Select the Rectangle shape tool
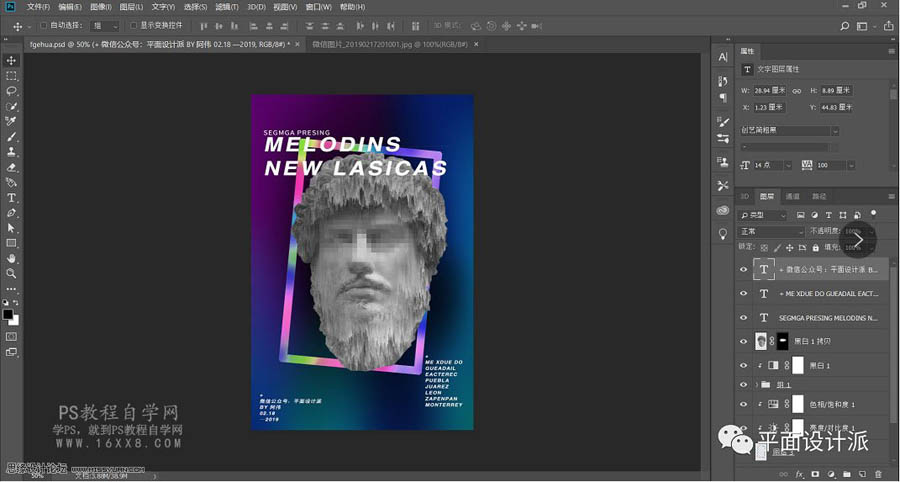This screenshot has width=900, height=482. click(11, 243)
